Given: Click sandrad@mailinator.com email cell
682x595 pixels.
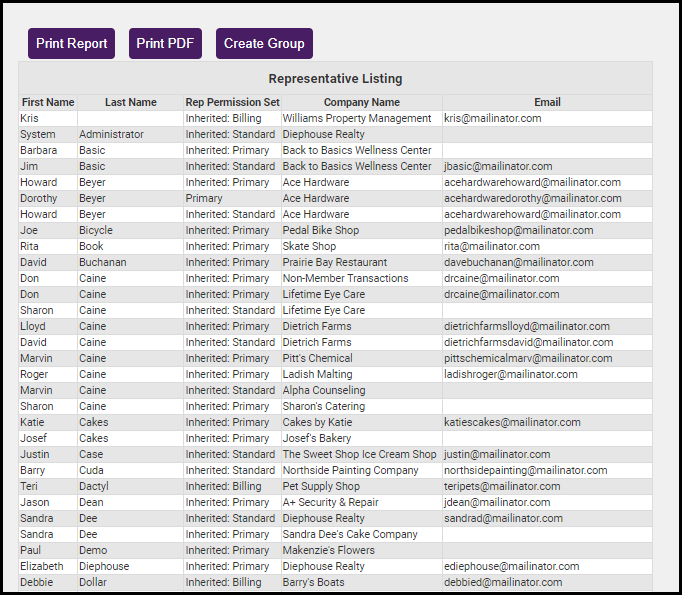Looking at the screenshot, I should [547, 518].
